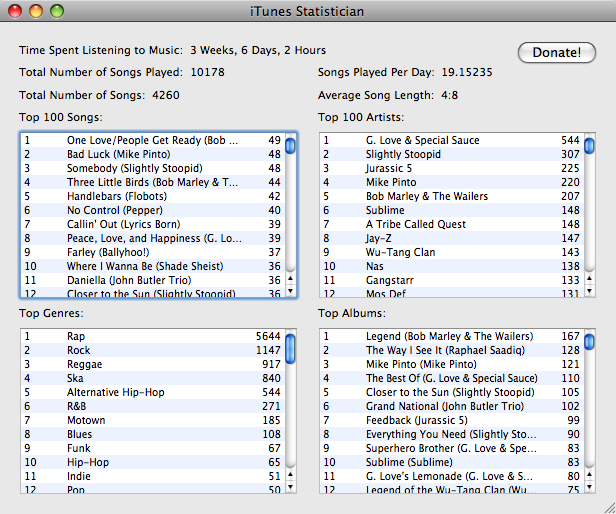
Task: Click the Top Genres scrollbar thumb
Action: [290, 349]
